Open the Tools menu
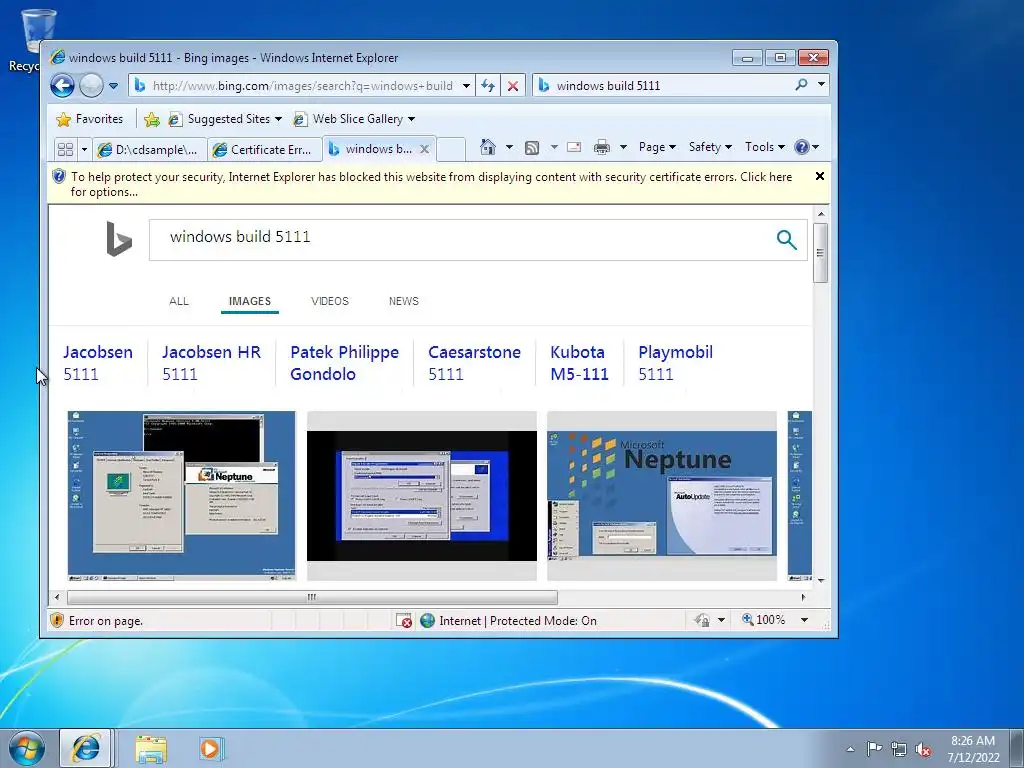This screenshot has height=768, width=1024. (764, 147)
